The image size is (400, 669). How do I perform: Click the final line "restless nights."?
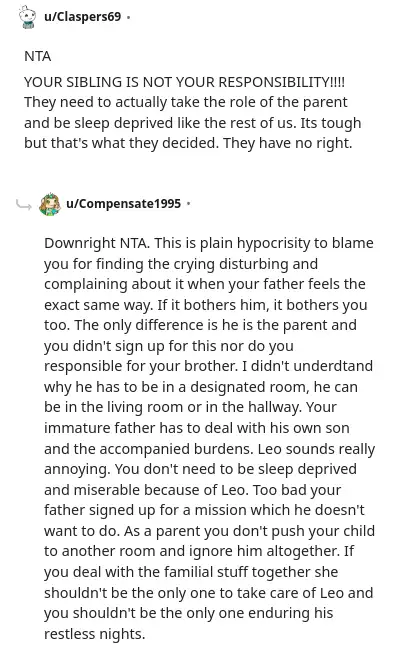click(x=94, y=634)
